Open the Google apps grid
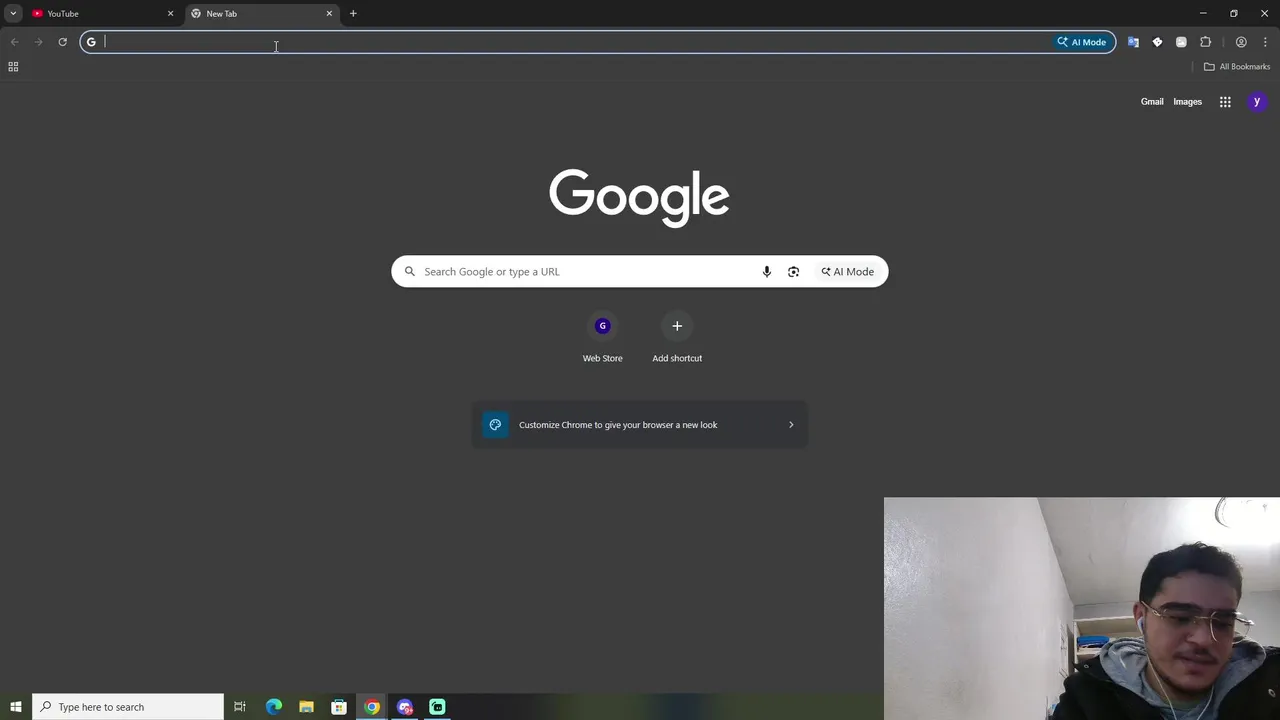Screen dimensions: 1280x720 [1225, 102]
